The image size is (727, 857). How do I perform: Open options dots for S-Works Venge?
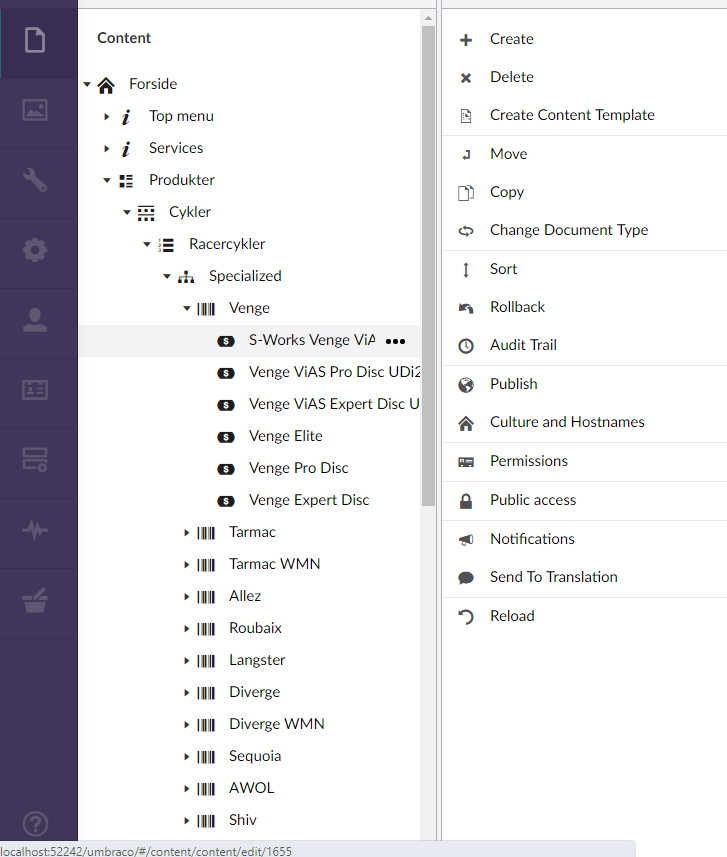pyautogui.click(x=396, y=341)
